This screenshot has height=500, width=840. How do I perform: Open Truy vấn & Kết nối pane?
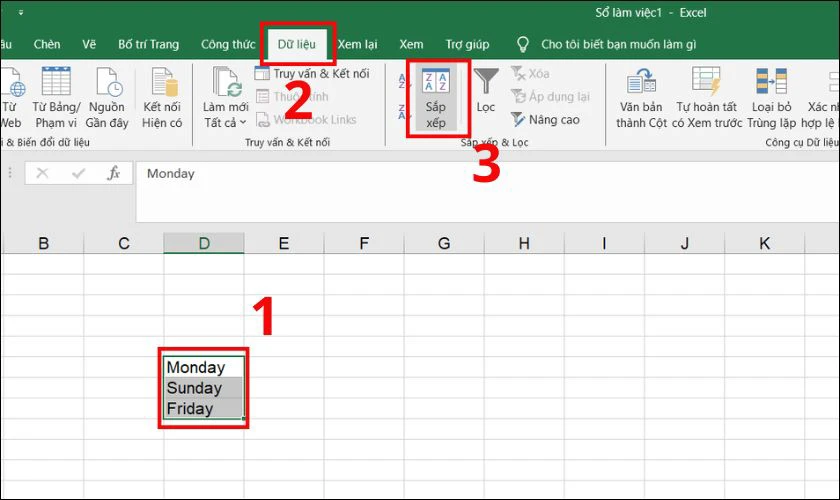[312, 73]
